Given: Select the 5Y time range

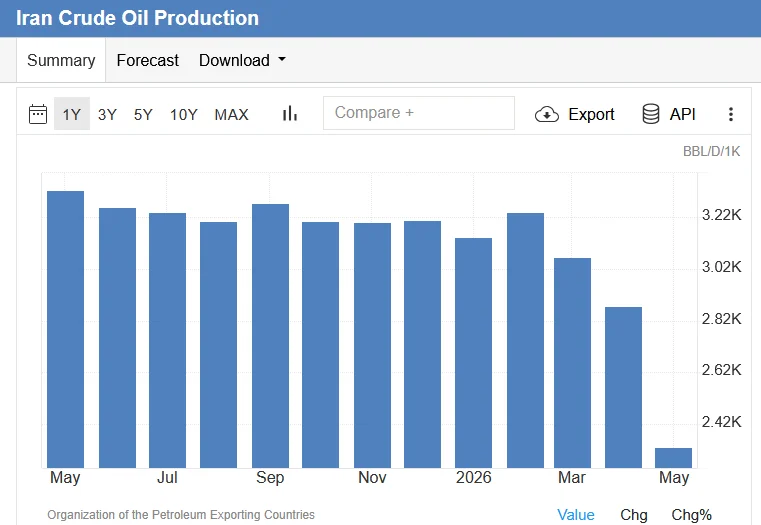Looking at the screenshot, I should click(143, 115).
